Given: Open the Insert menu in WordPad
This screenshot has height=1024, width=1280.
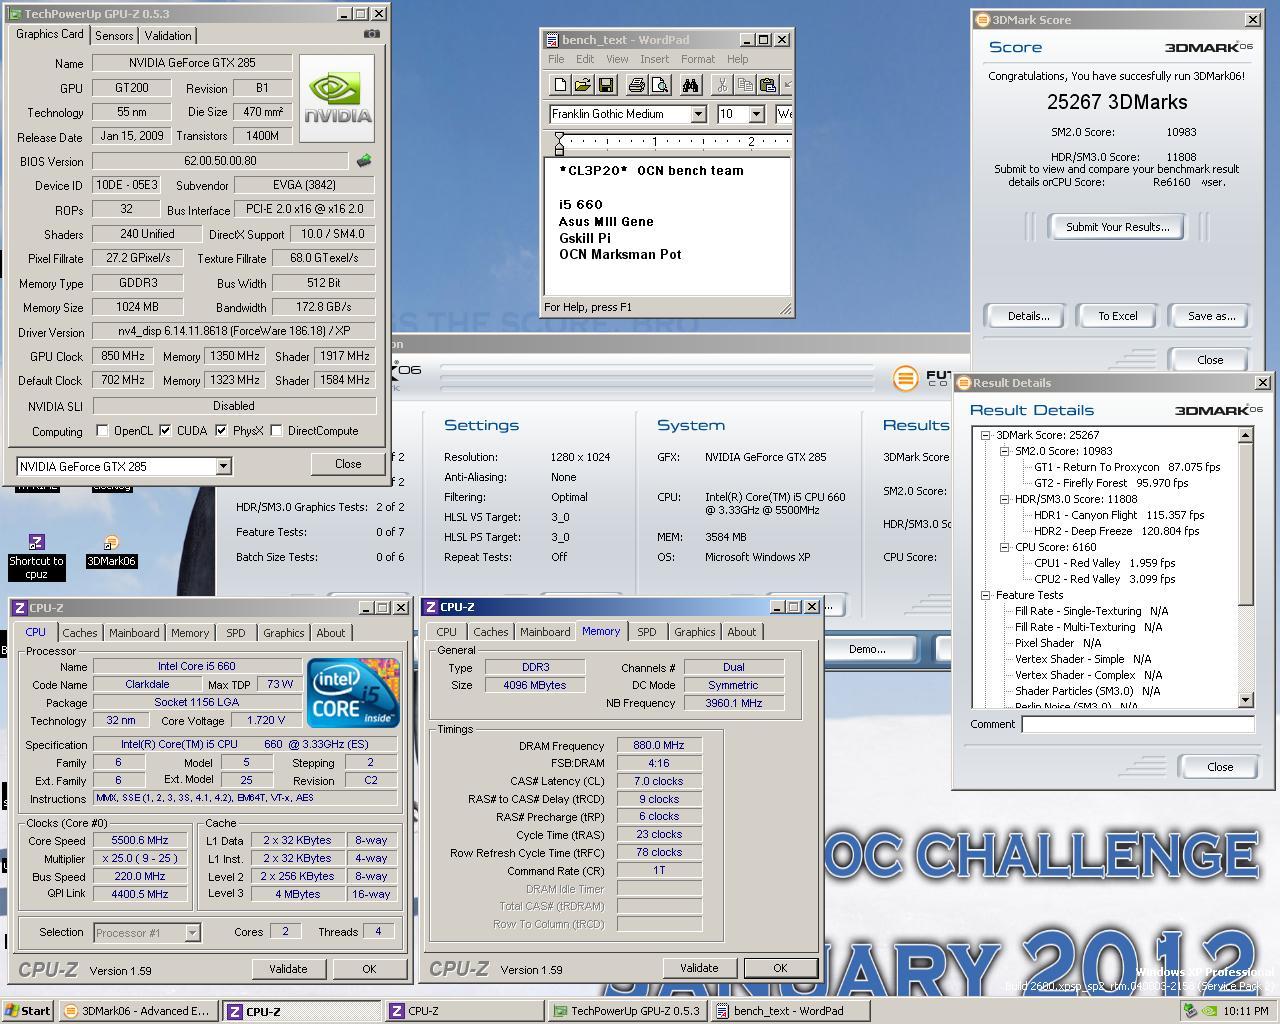Looking at the screenshot, I should 654,59.
